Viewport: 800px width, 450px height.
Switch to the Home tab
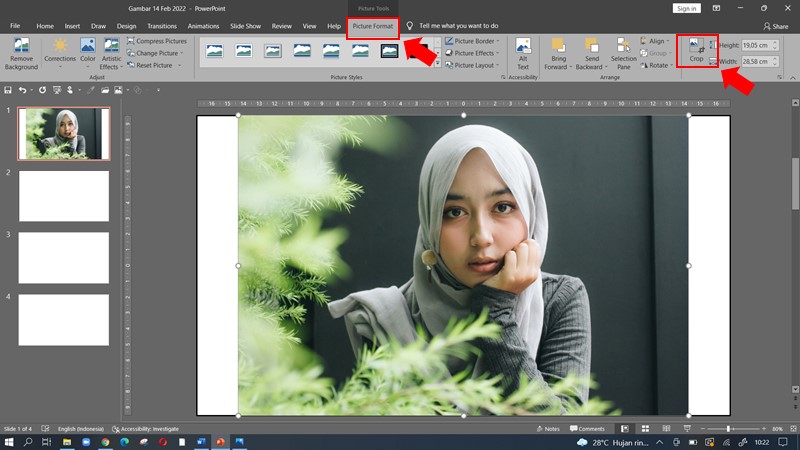(45, 26)
